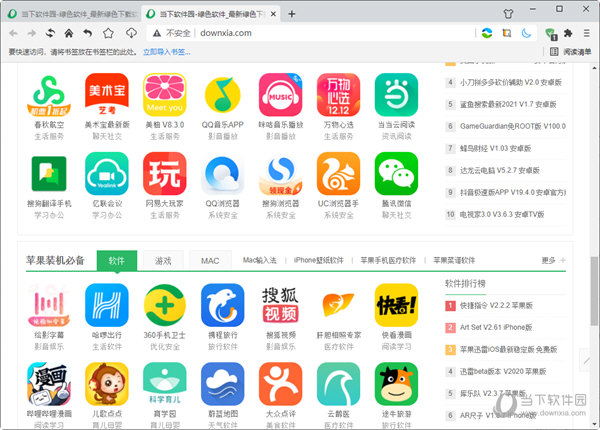Open the 美术宝 app icon
This screenshot has width=600, height=430.
pos(107,95)
